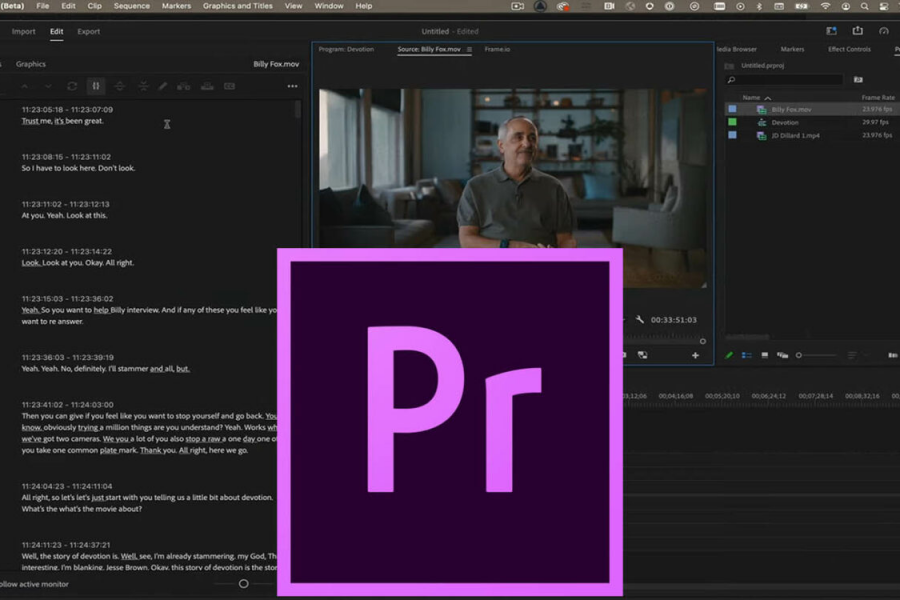
Task: Adjust the project panel thumbnail zoom slider
Action: tap(798, 355)
